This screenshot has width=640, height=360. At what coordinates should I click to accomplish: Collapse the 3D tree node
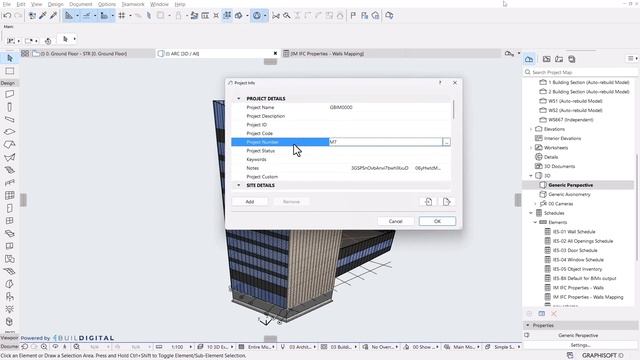click(531, 176)
